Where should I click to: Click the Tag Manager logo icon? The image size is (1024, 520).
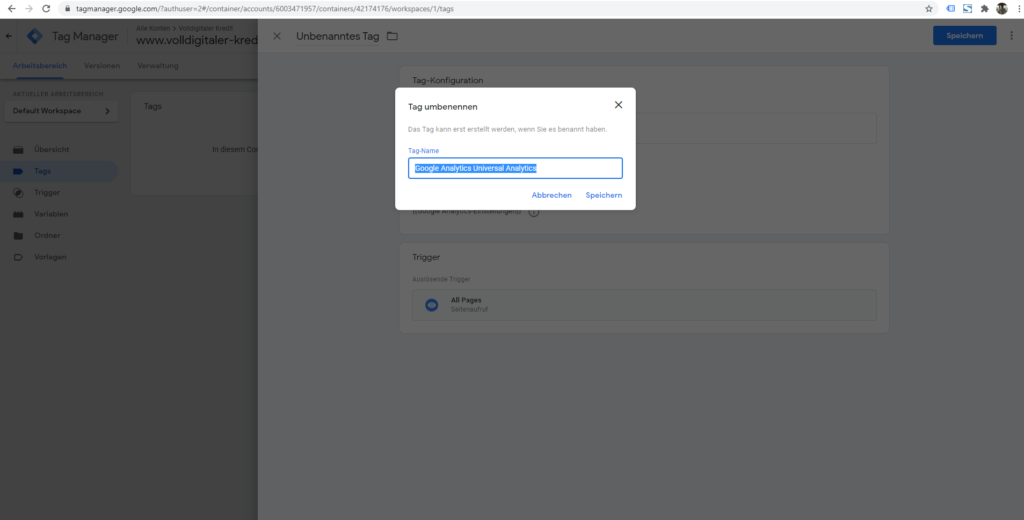pos(35,36)
